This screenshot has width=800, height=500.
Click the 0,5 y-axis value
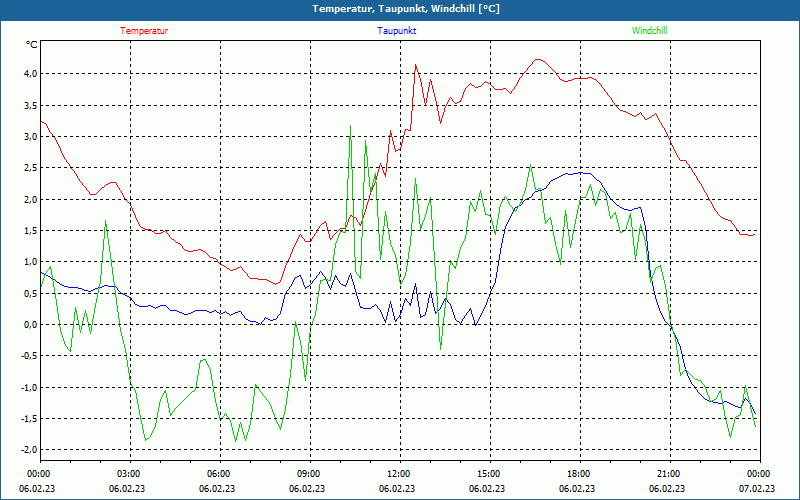click(x=31, y=293)
